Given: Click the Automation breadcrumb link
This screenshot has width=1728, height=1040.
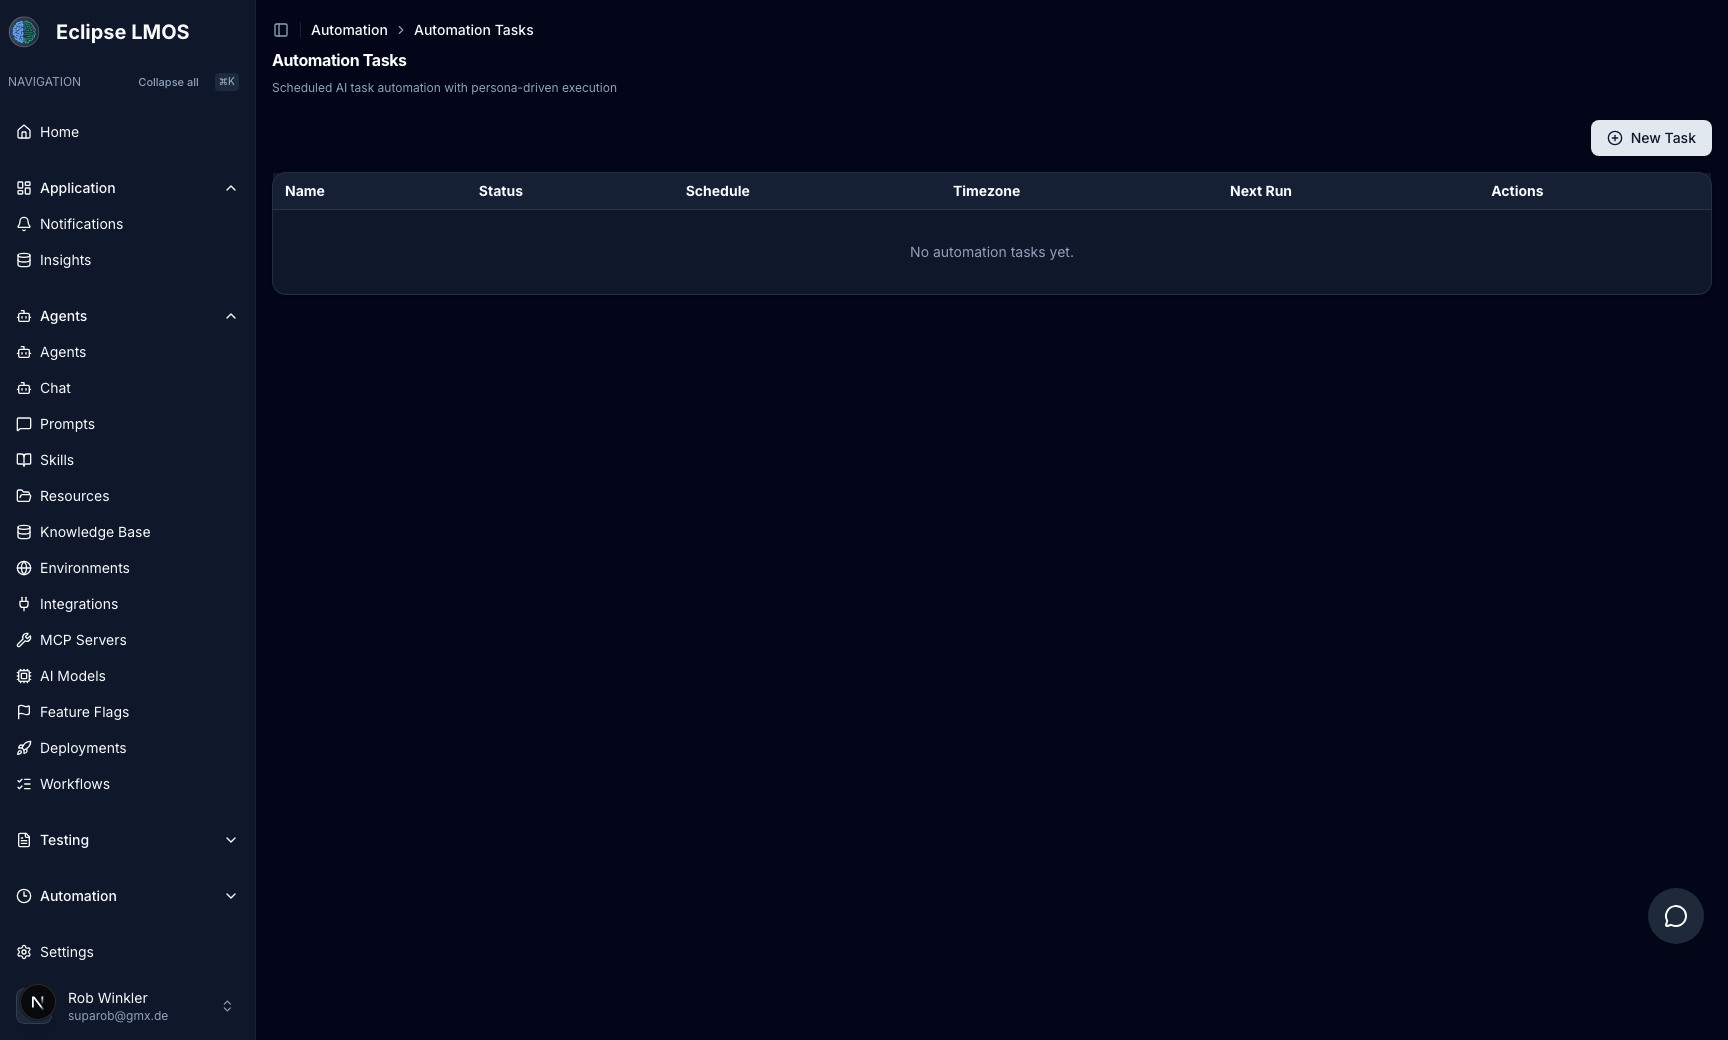Looking at the screenshot, I should [349, 30].
